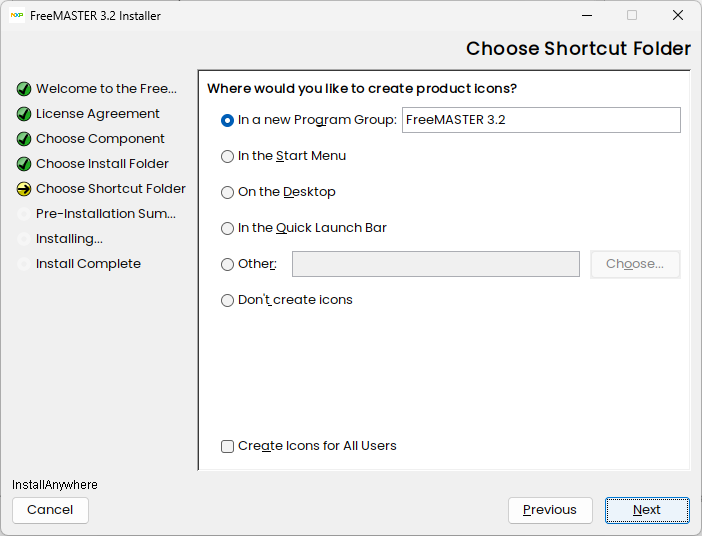Image resolution: width=702 pixels, height=536 pixels.
Task: Click the grey step bullet beside Install Complete
Action: coord(24,264)
